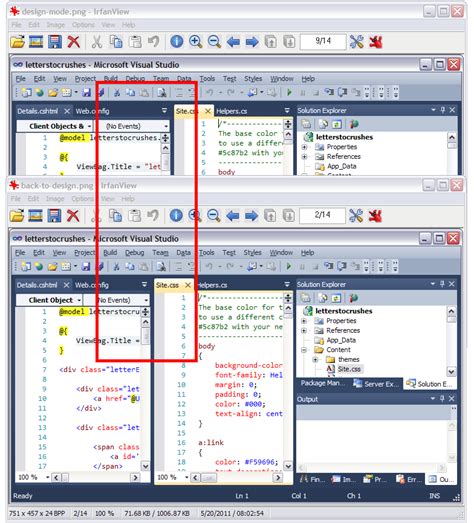The image size is (474, 523).
Task: Click Open folder icon in design-mode.png IrfanView toolbar
Action: coord(17,42)
